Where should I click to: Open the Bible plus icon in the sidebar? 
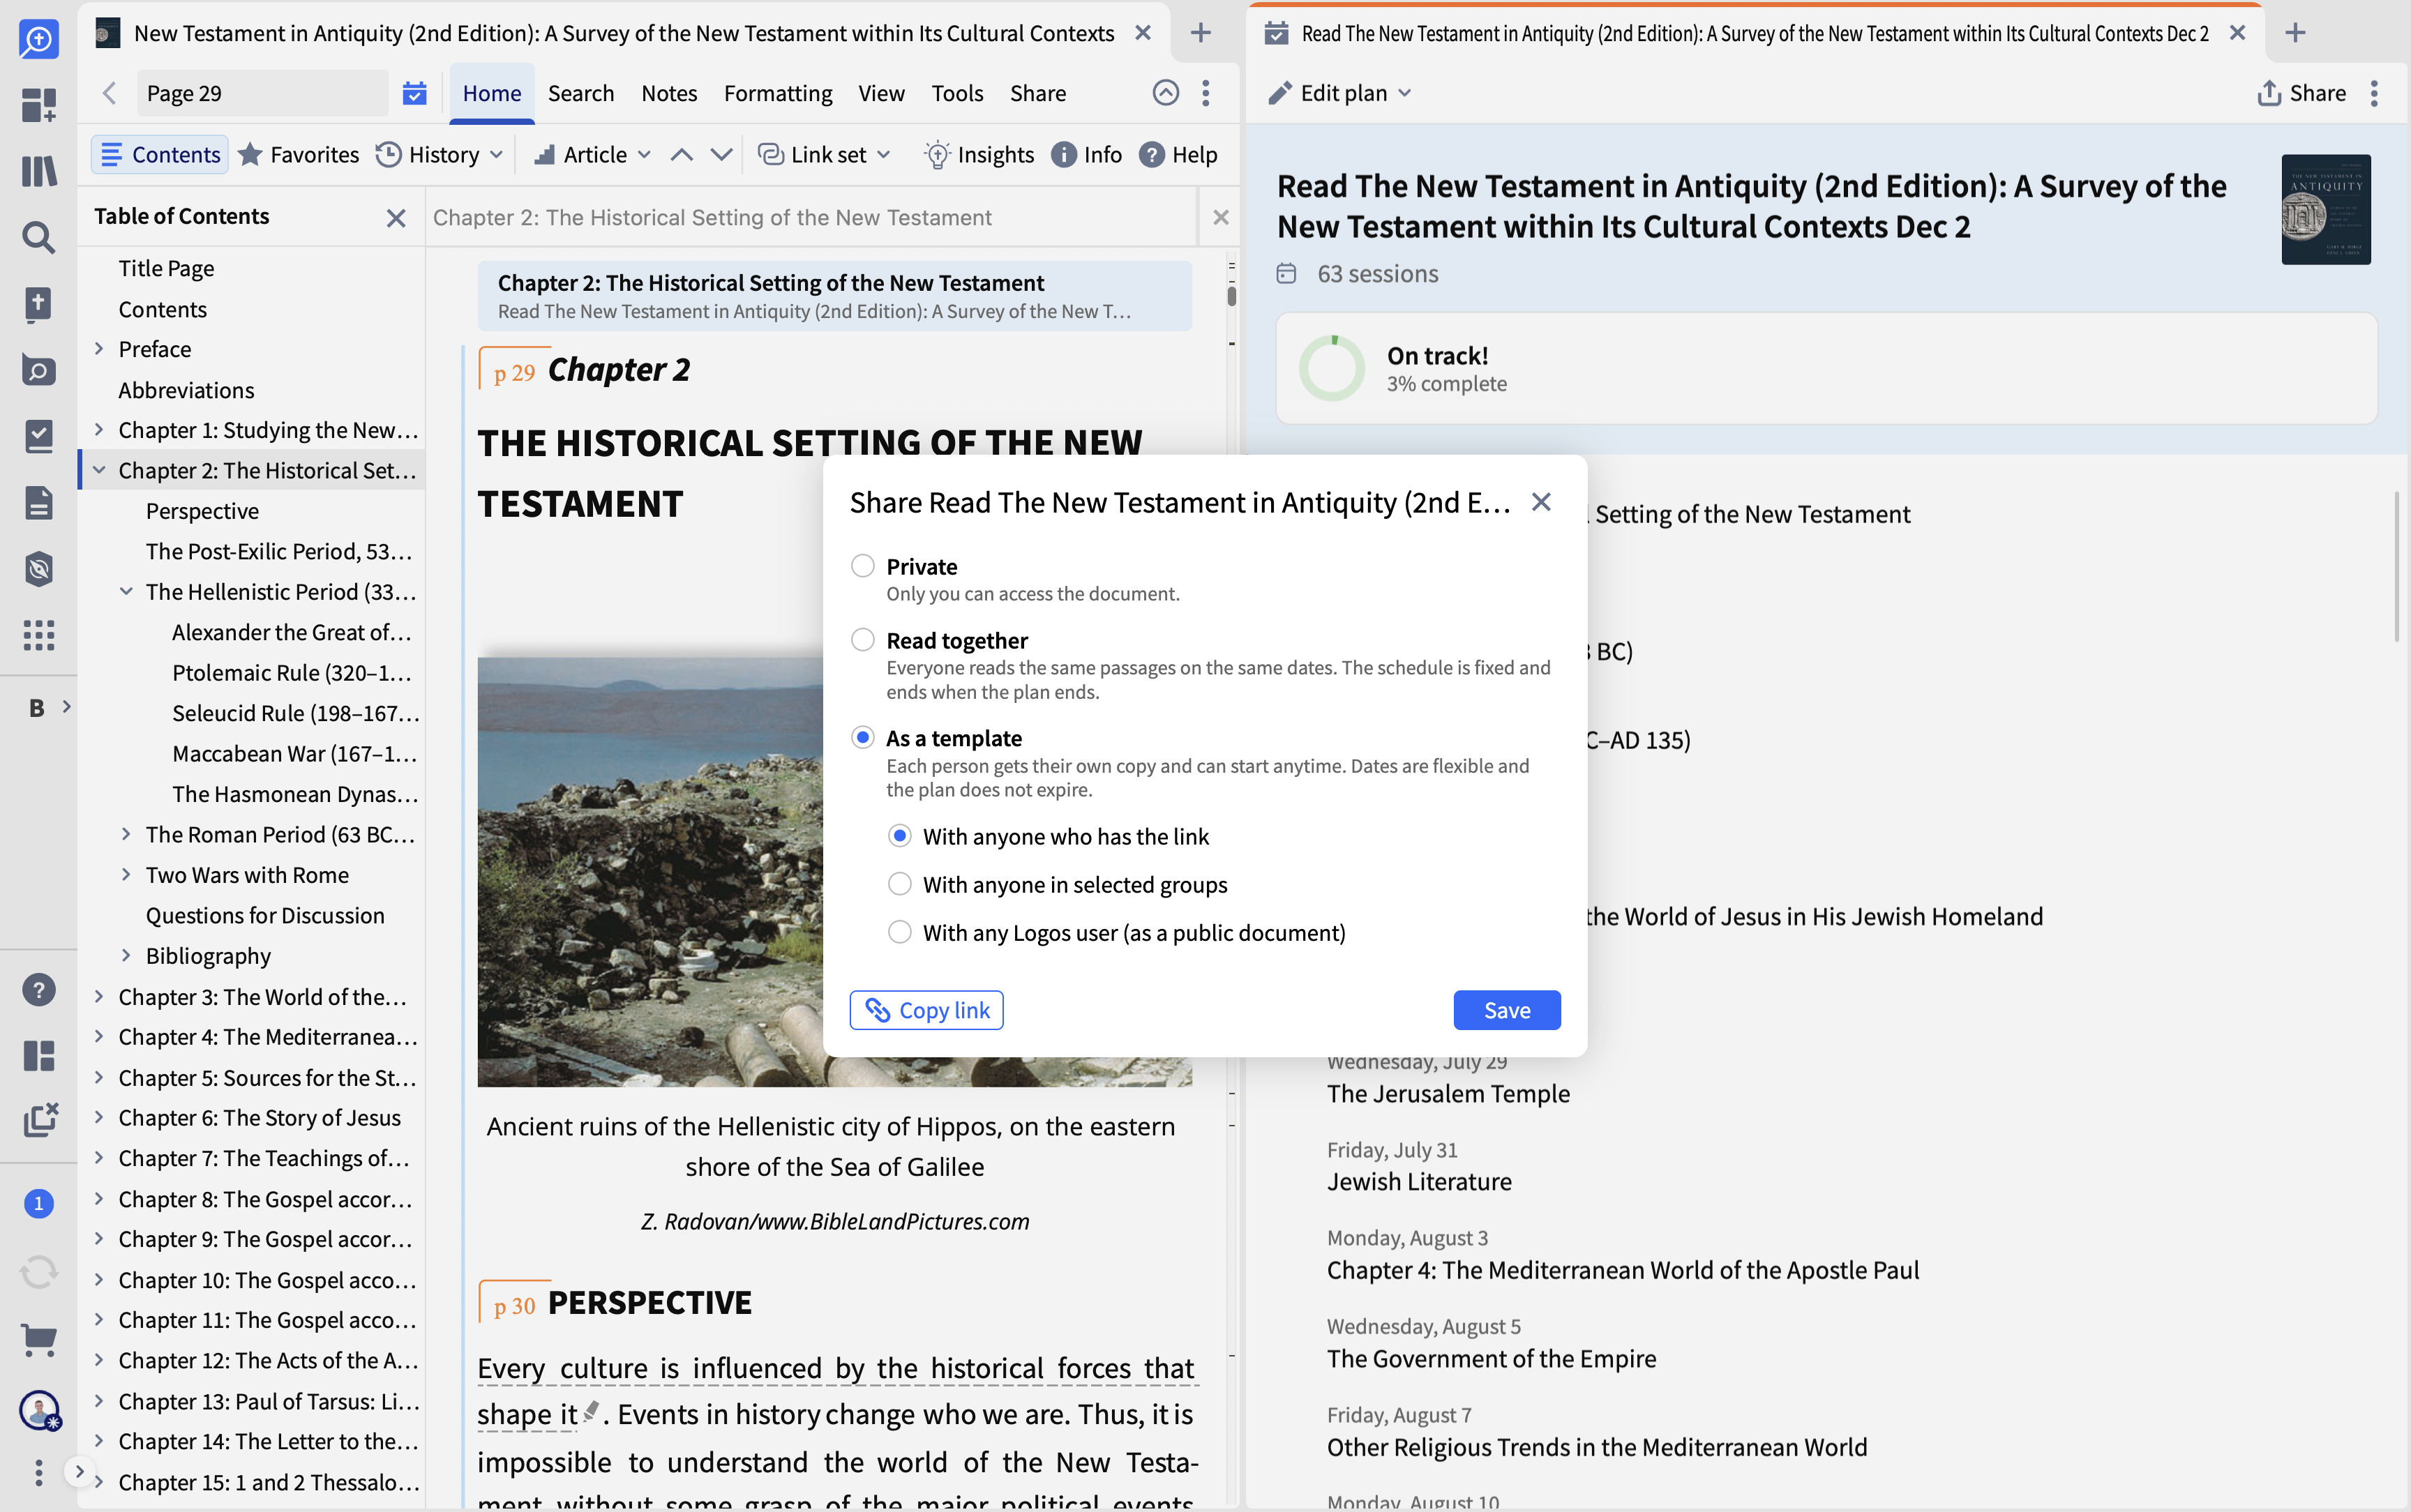[x=38, y=304]
